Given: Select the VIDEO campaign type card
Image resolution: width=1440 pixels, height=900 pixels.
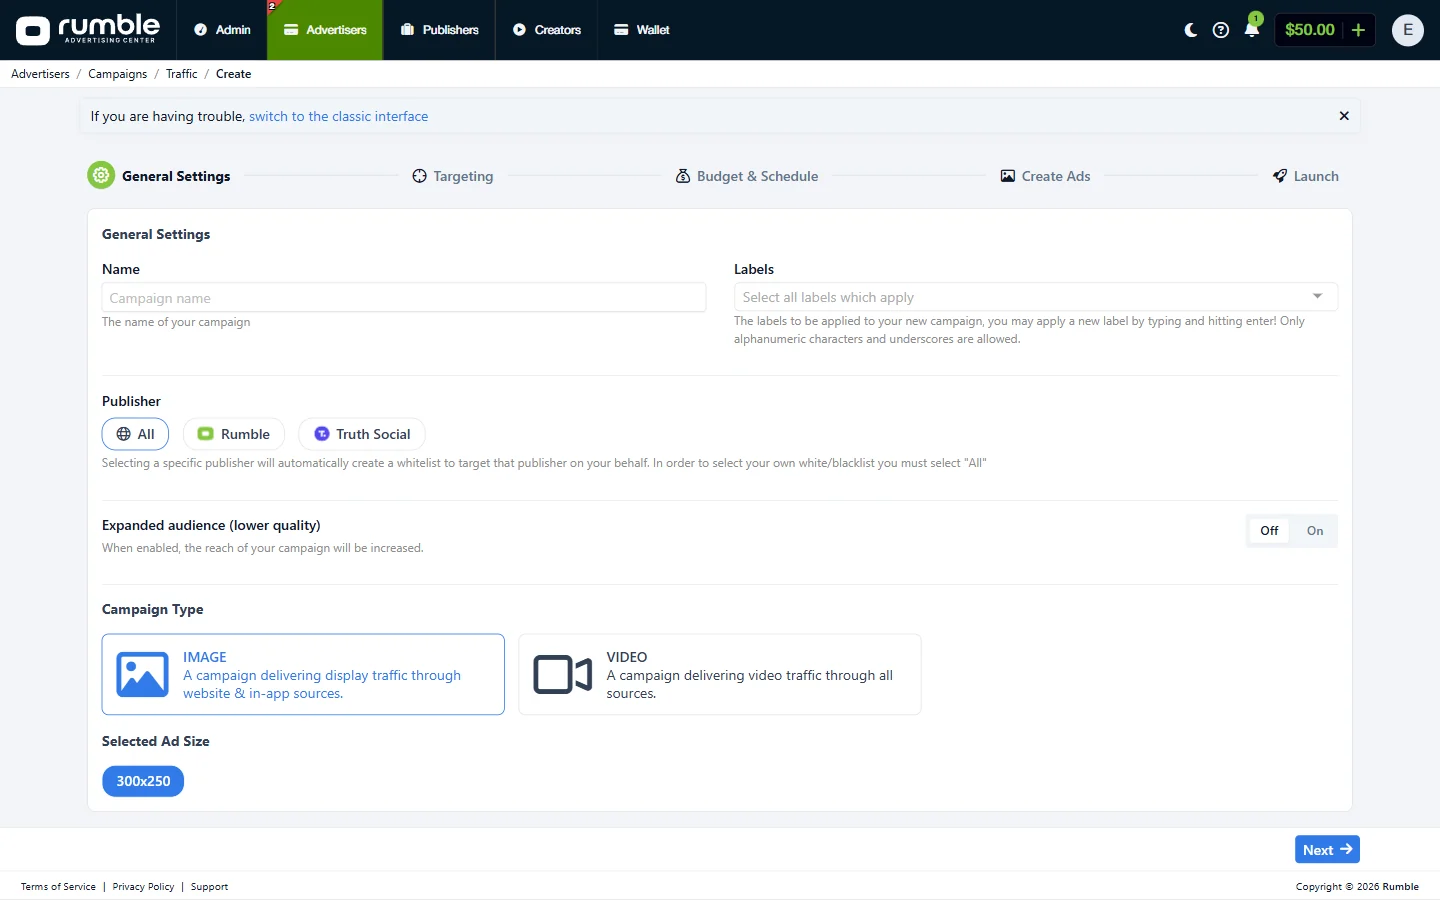Looking at the screenshot, I should point(720,674).
